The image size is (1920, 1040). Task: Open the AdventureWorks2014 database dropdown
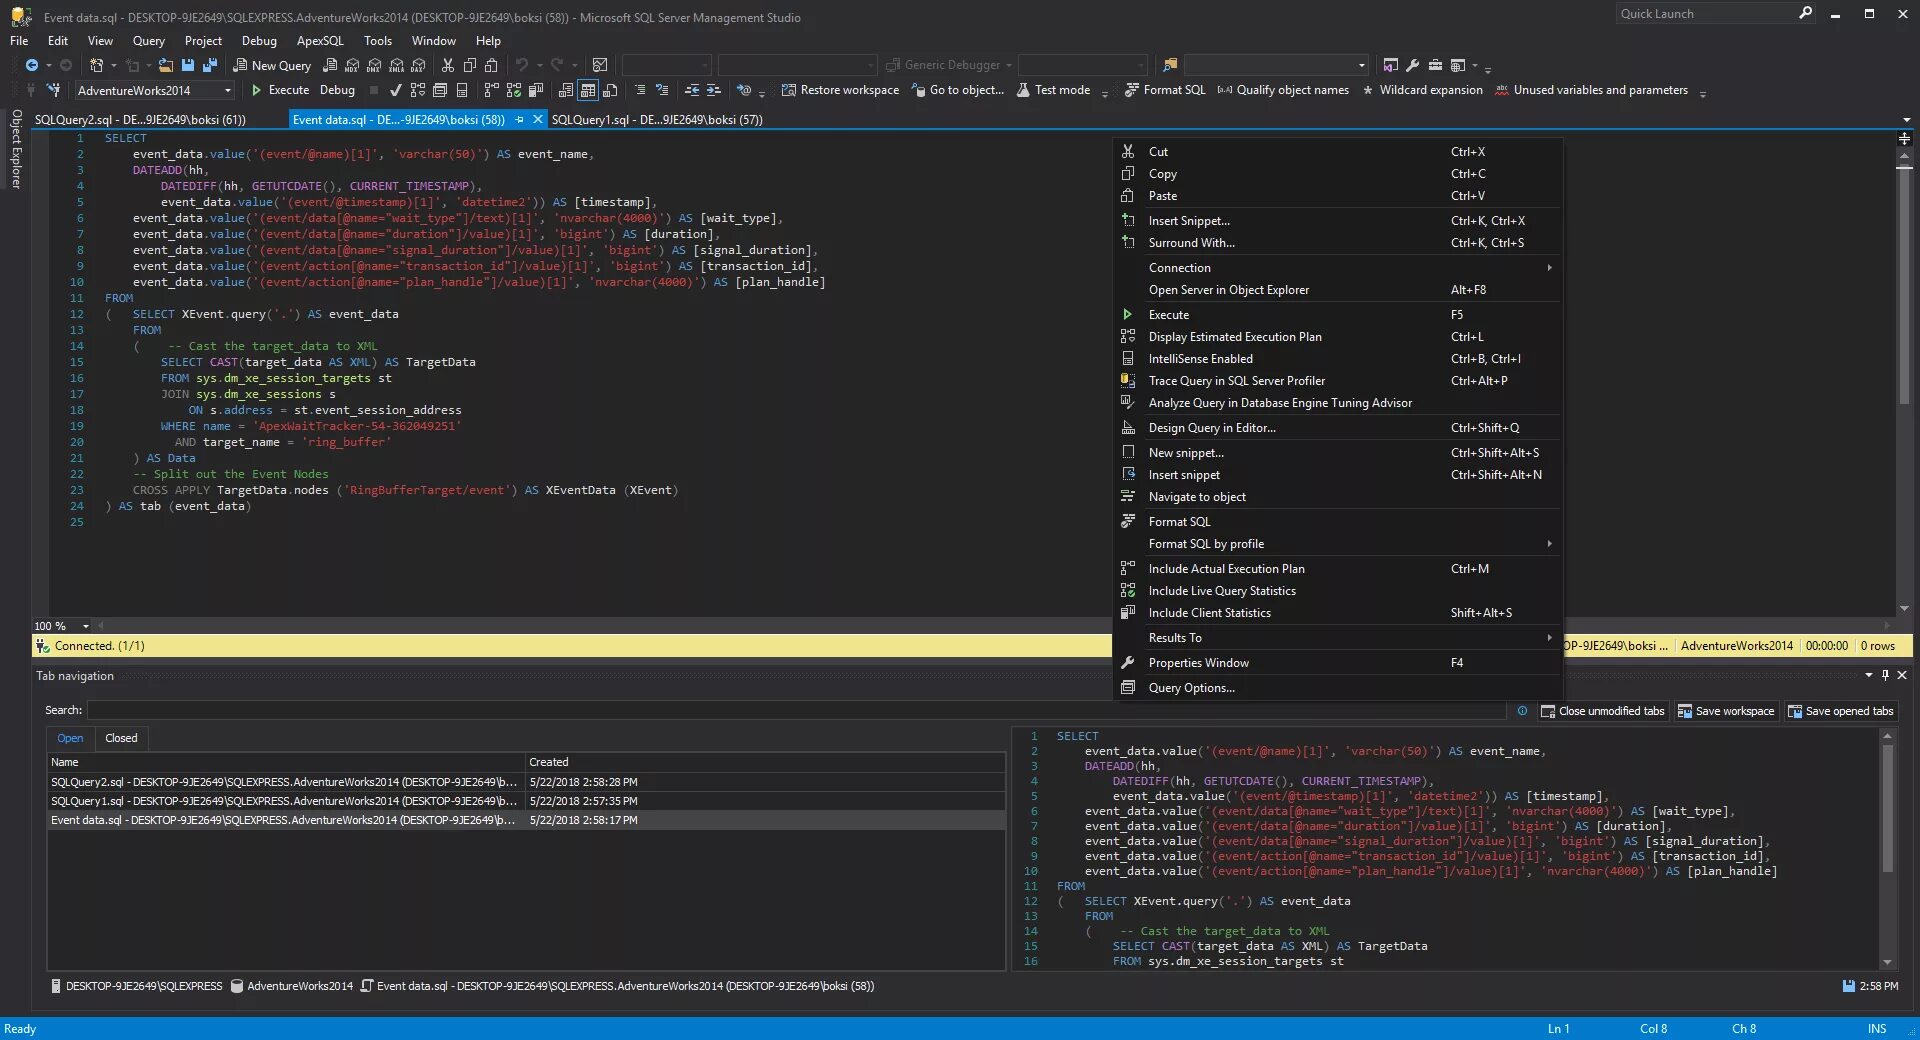click(228, 91)
